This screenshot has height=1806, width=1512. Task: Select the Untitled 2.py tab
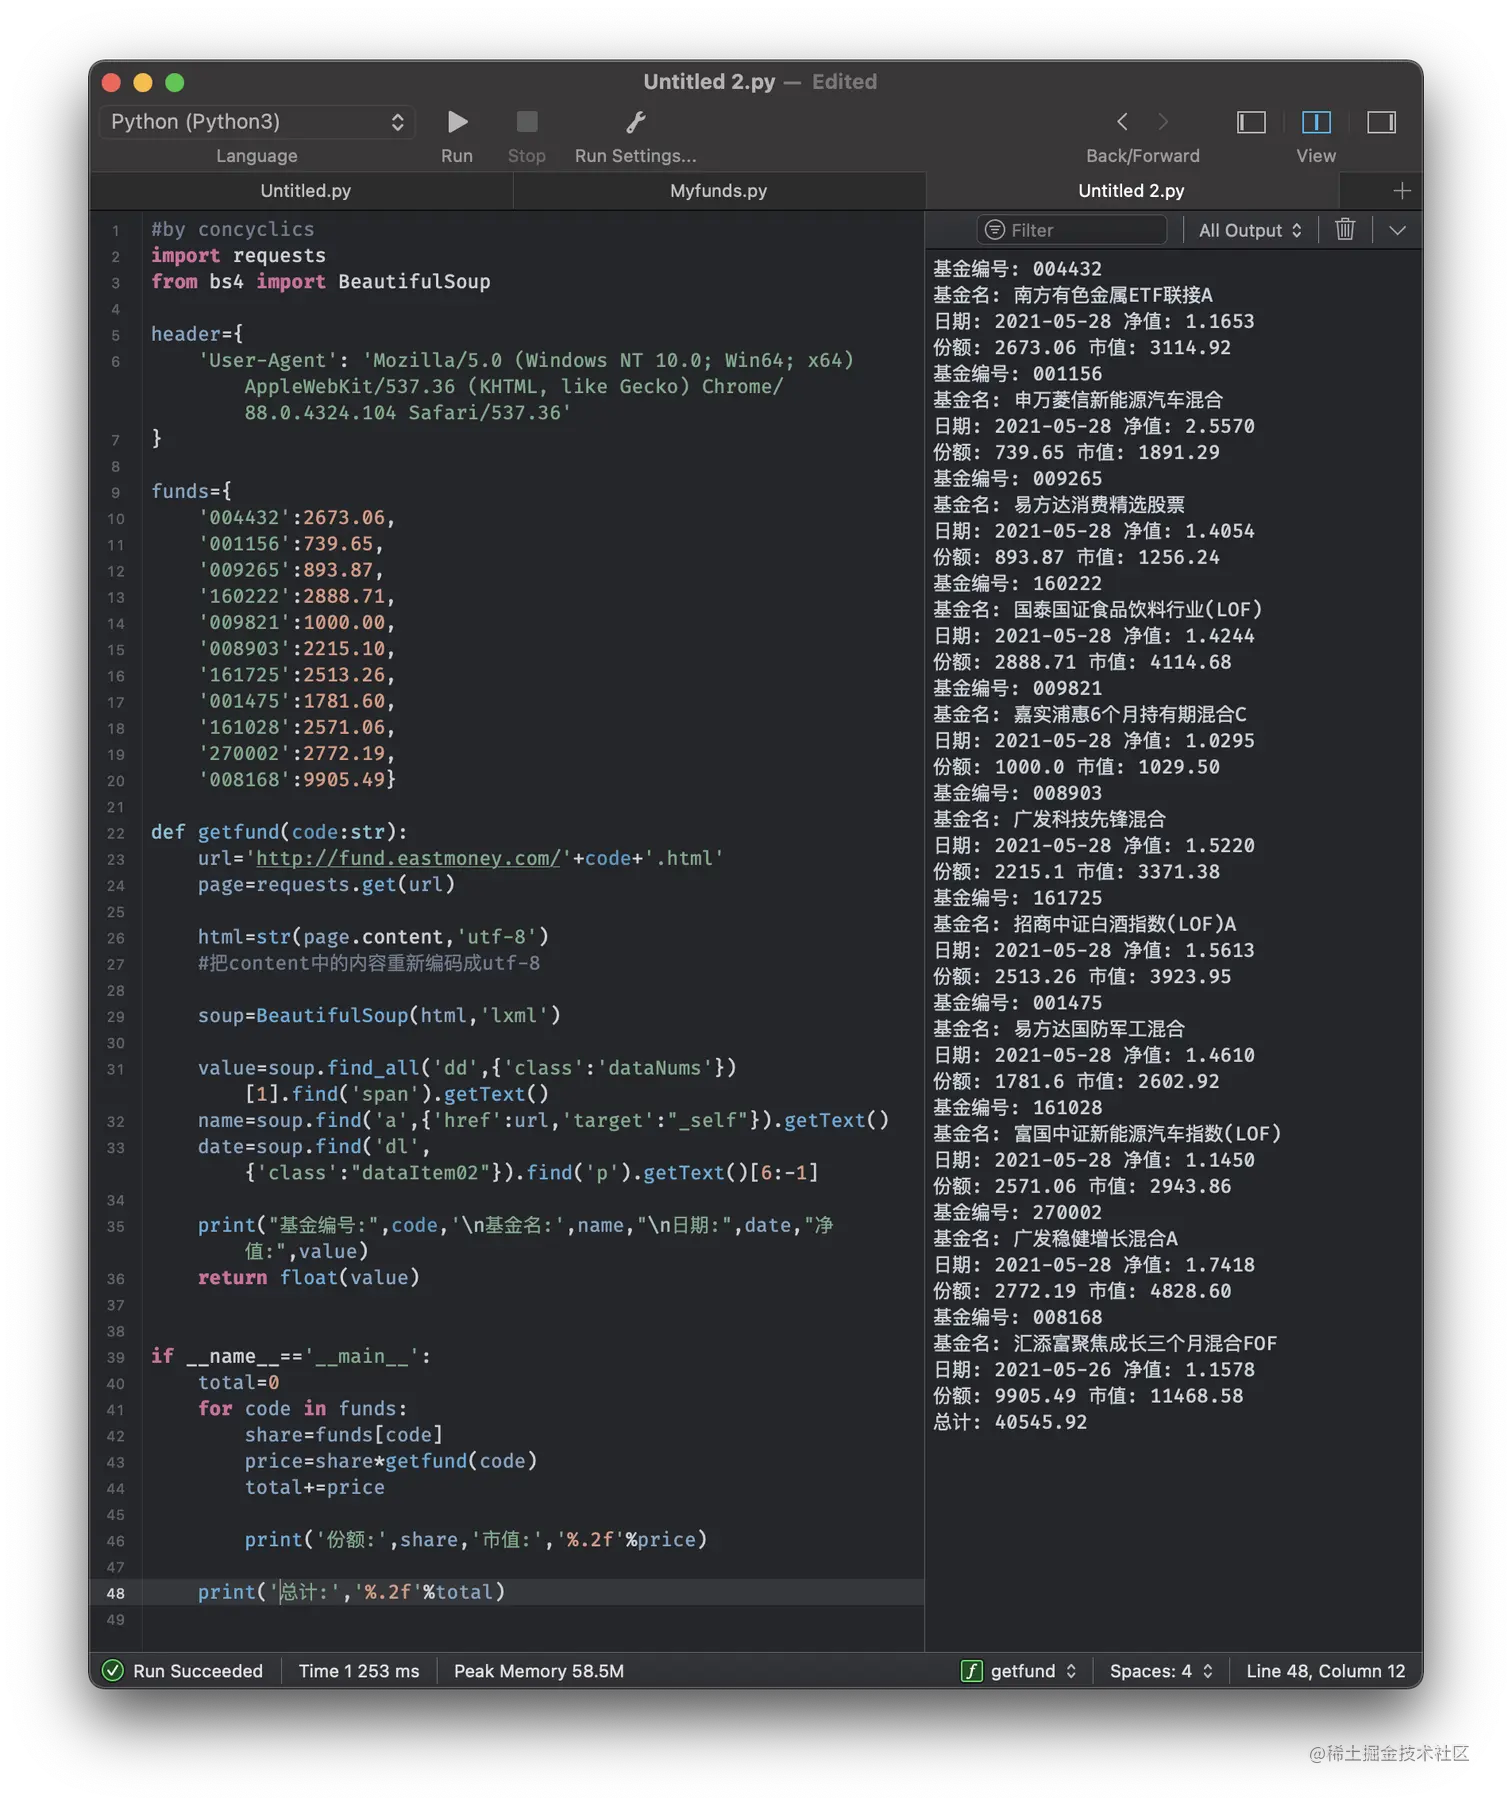[1131, 191]
